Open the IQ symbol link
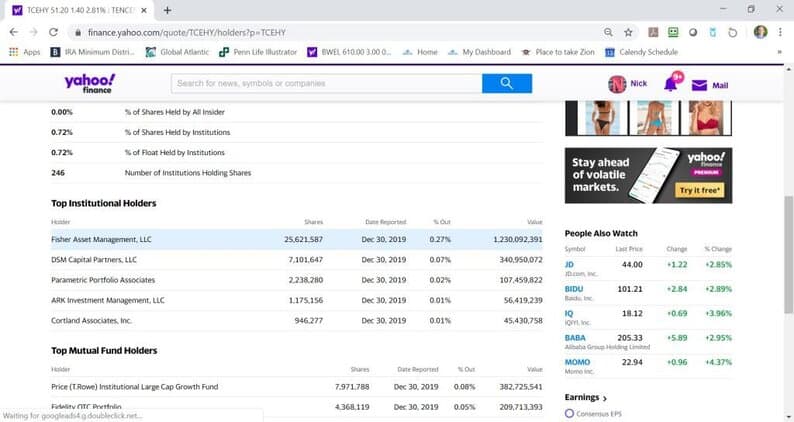This screenshot has width=794, height=422. click(x=569, y=313)
